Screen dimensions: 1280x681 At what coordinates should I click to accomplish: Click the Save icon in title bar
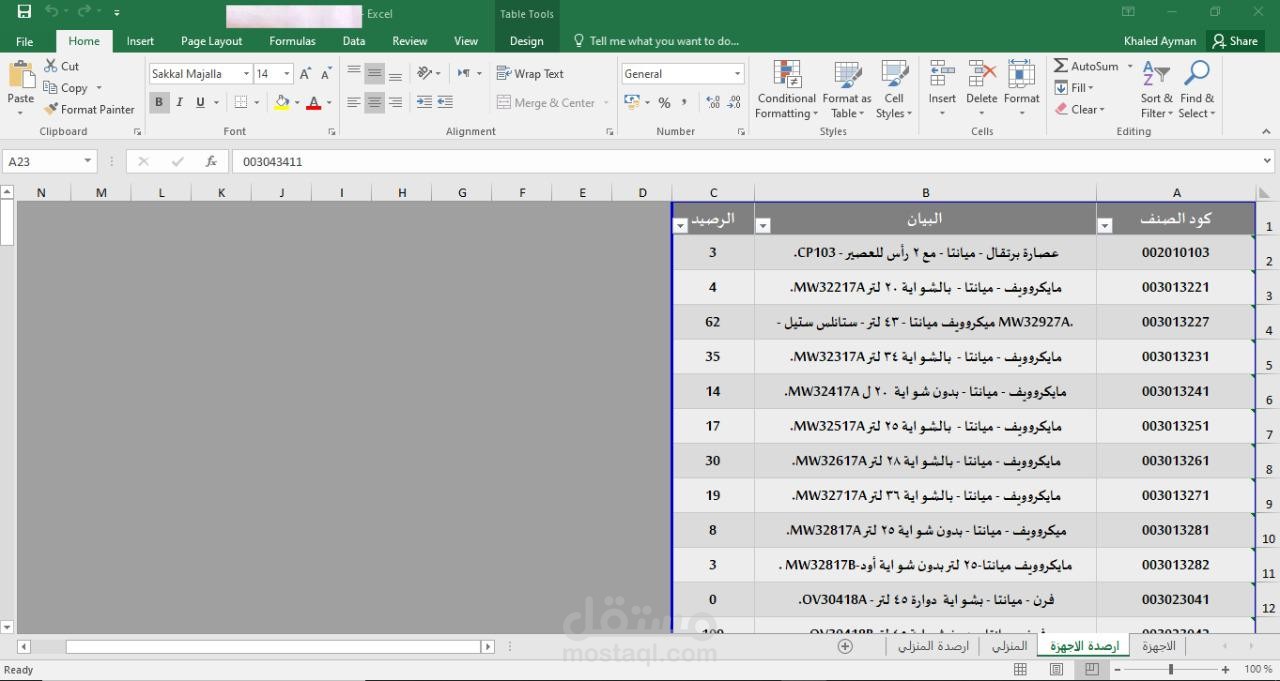(24, 12)
